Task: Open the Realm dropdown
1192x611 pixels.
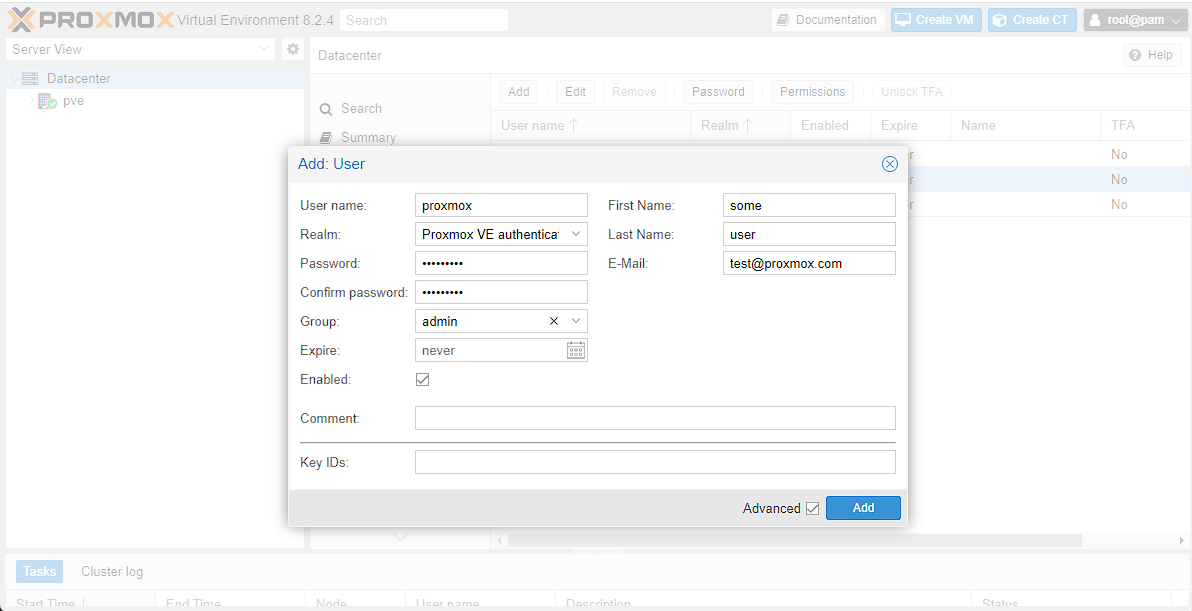Action: 575,234
